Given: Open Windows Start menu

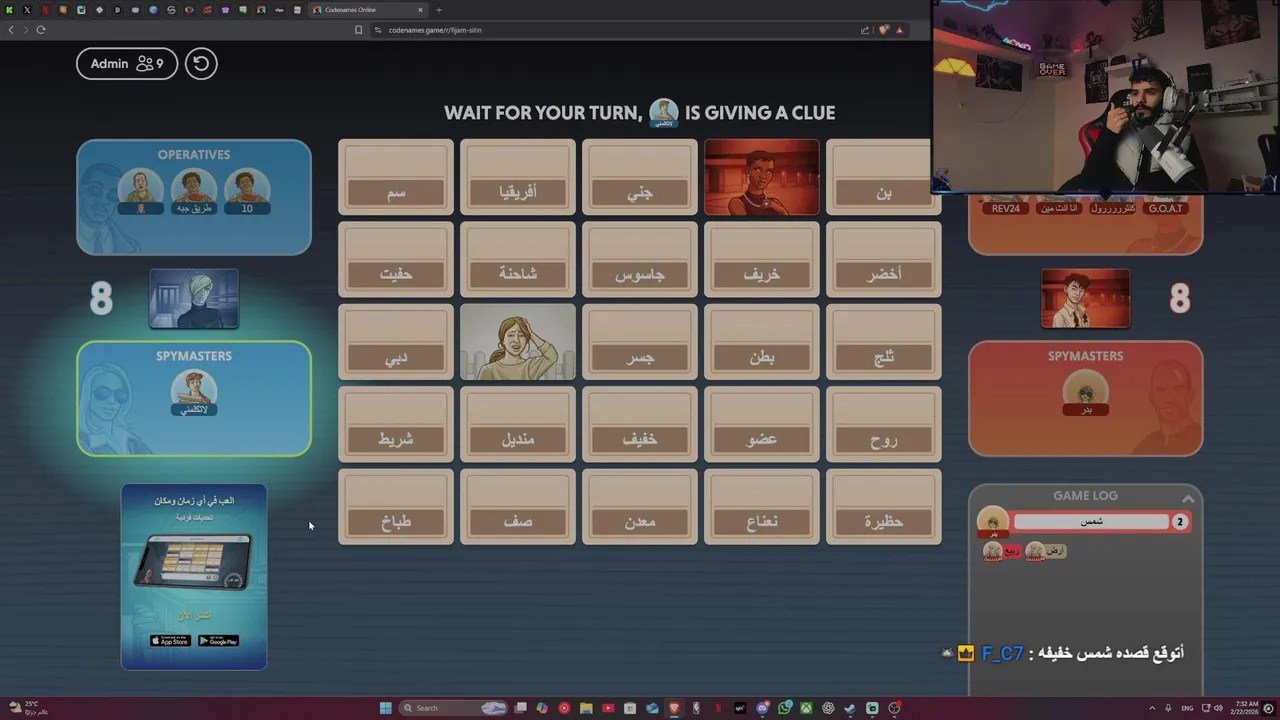Looking at the screenshot, I should point(386,708).
